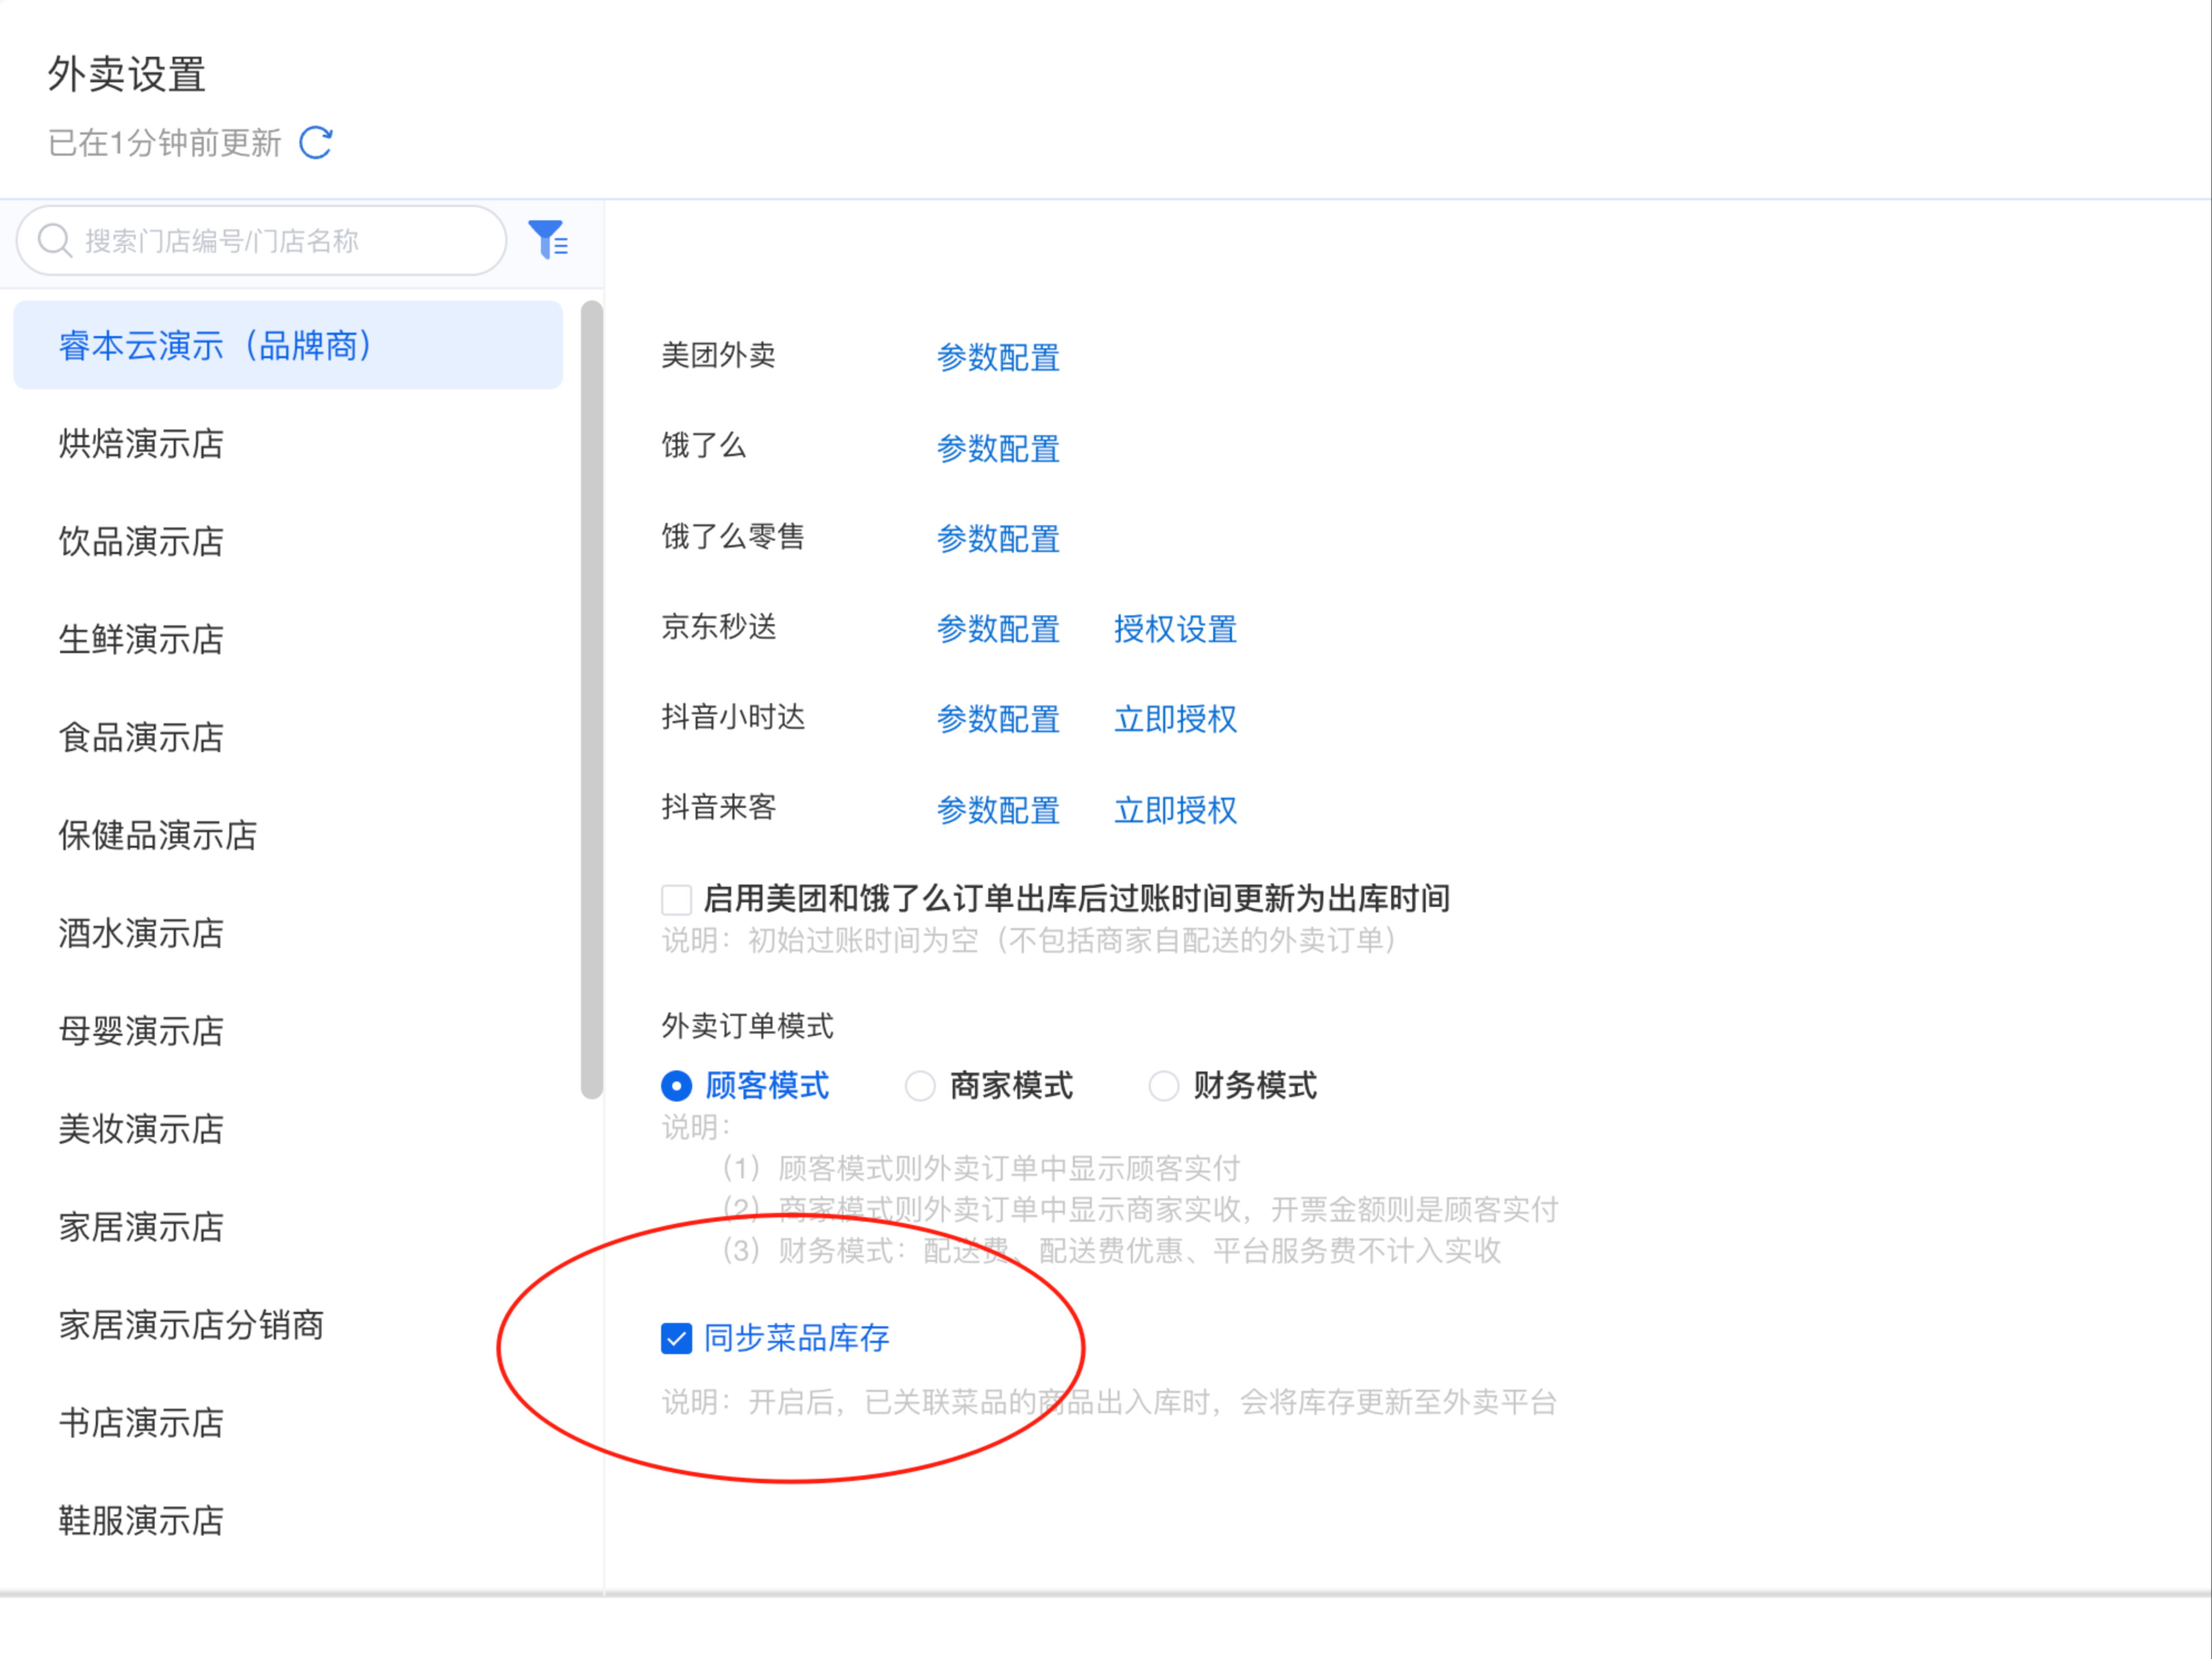Image resolution: width=2212 pixels, height=1659 pixels.
Task: Select 鞋服演示店 in store list
Action: [141, 1521]
